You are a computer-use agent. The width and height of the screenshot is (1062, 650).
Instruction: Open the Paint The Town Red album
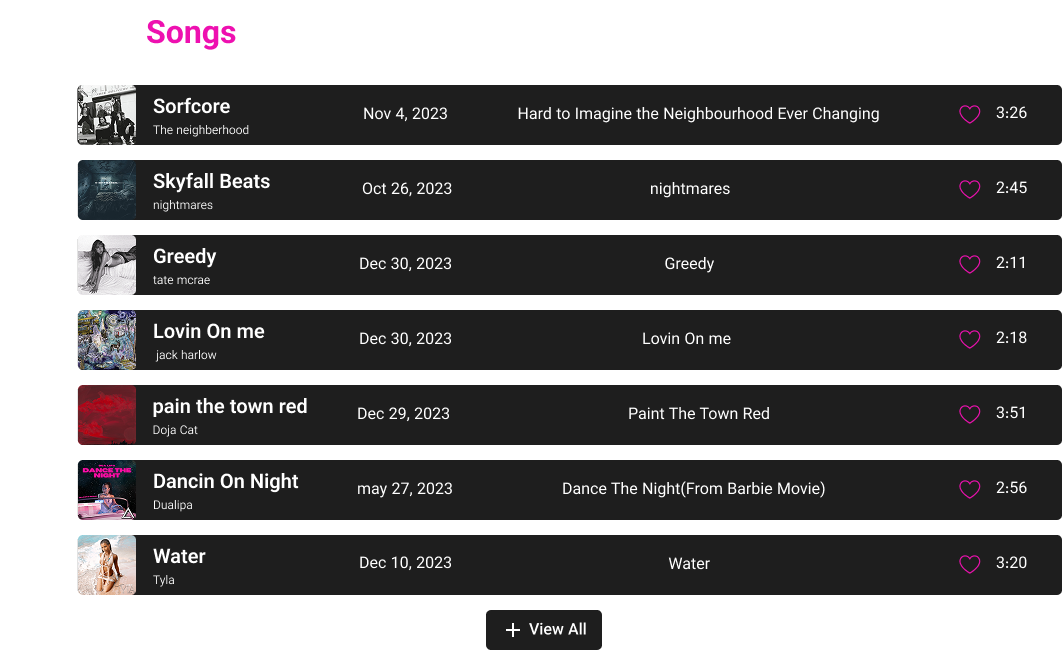tap(699, 414)
